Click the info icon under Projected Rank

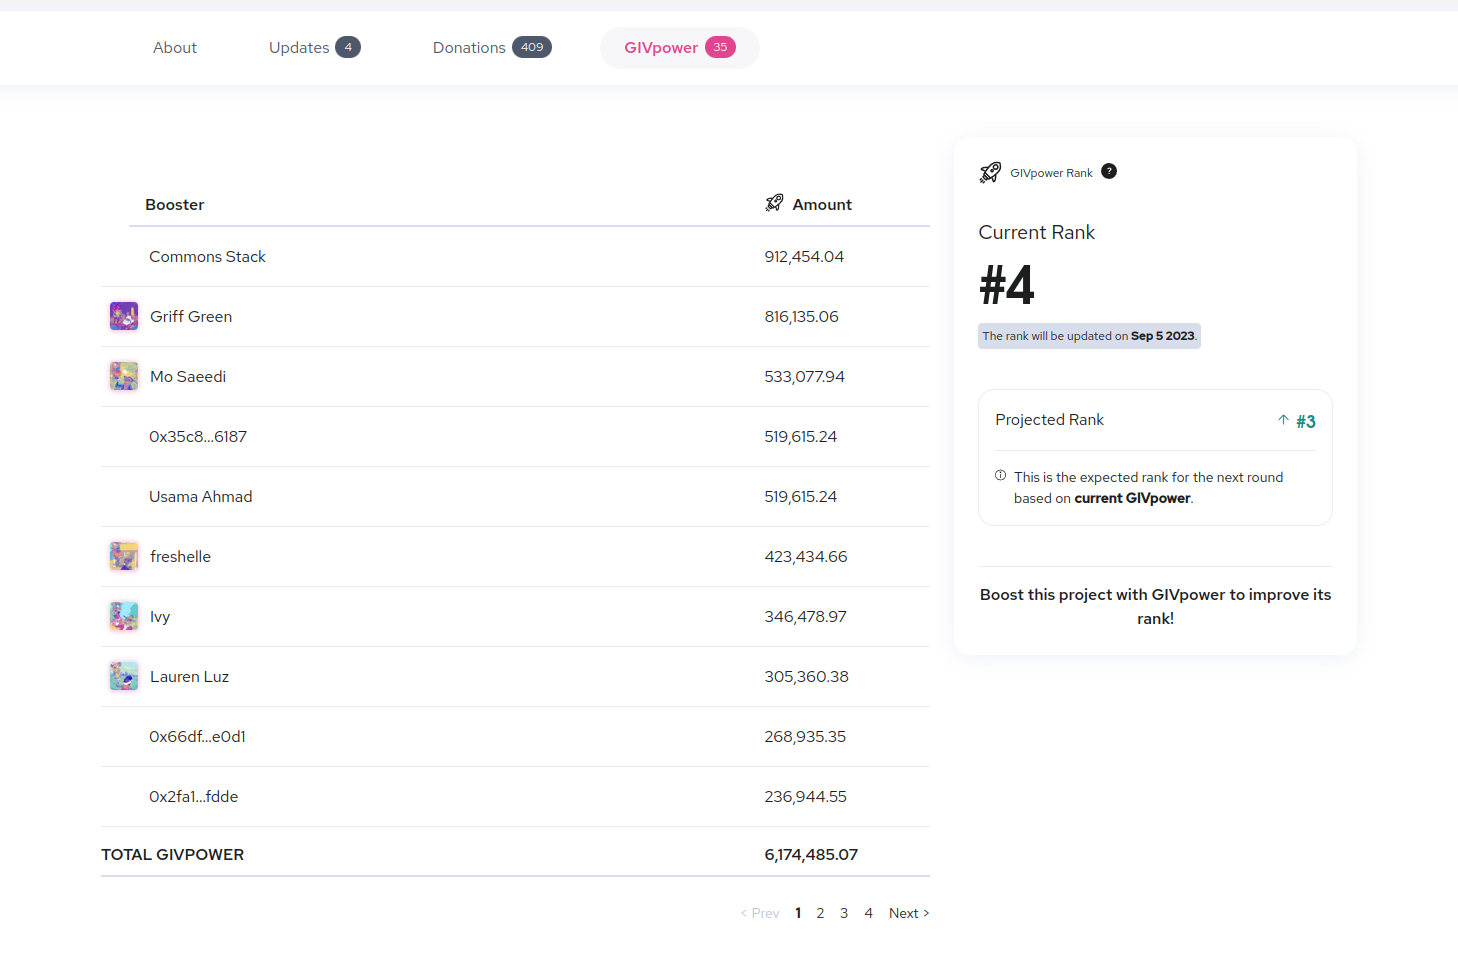point(1001,476)
